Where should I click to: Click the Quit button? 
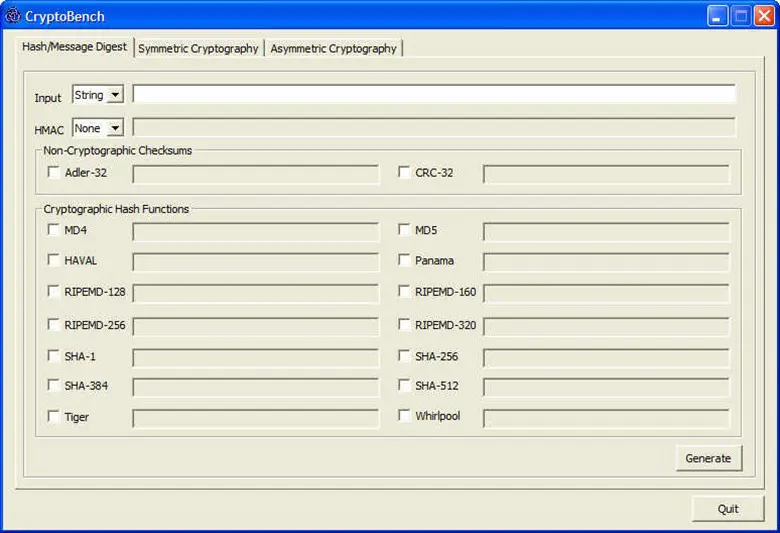tap(727, 509)
